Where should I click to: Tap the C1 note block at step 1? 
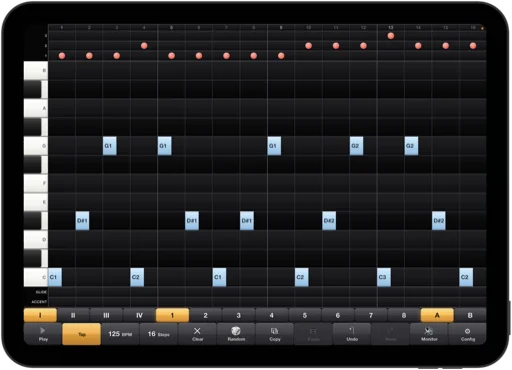(x=55, y=277)
